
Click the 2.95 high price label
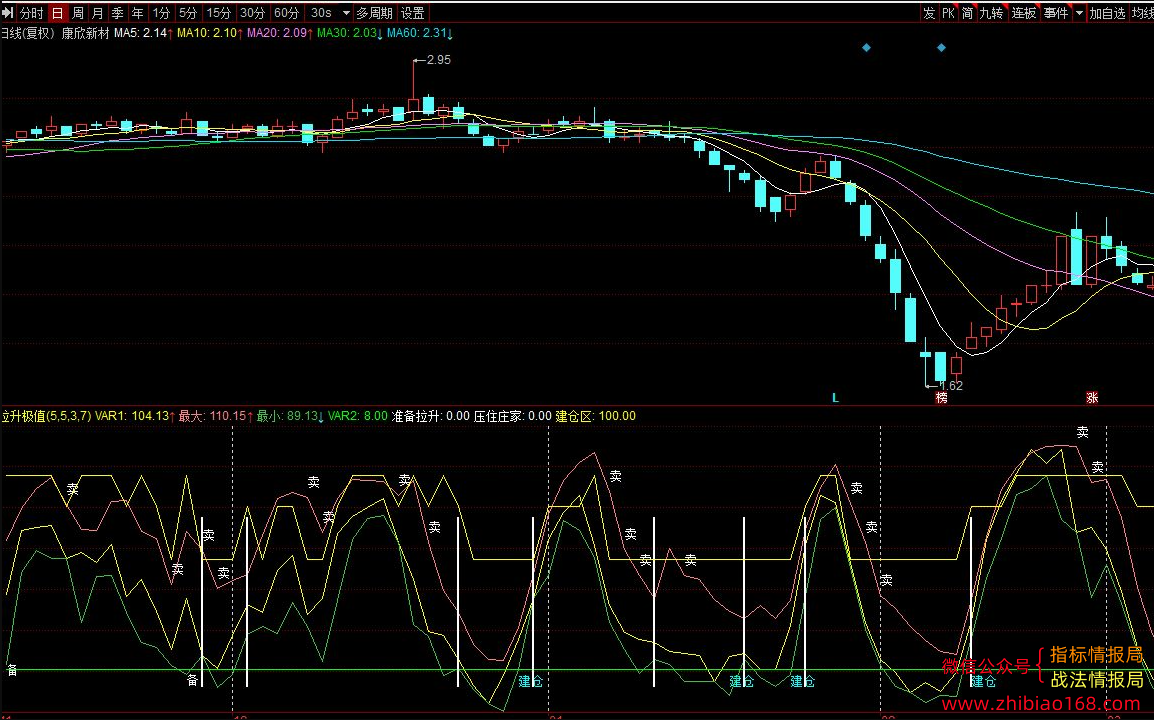point(439,60)
